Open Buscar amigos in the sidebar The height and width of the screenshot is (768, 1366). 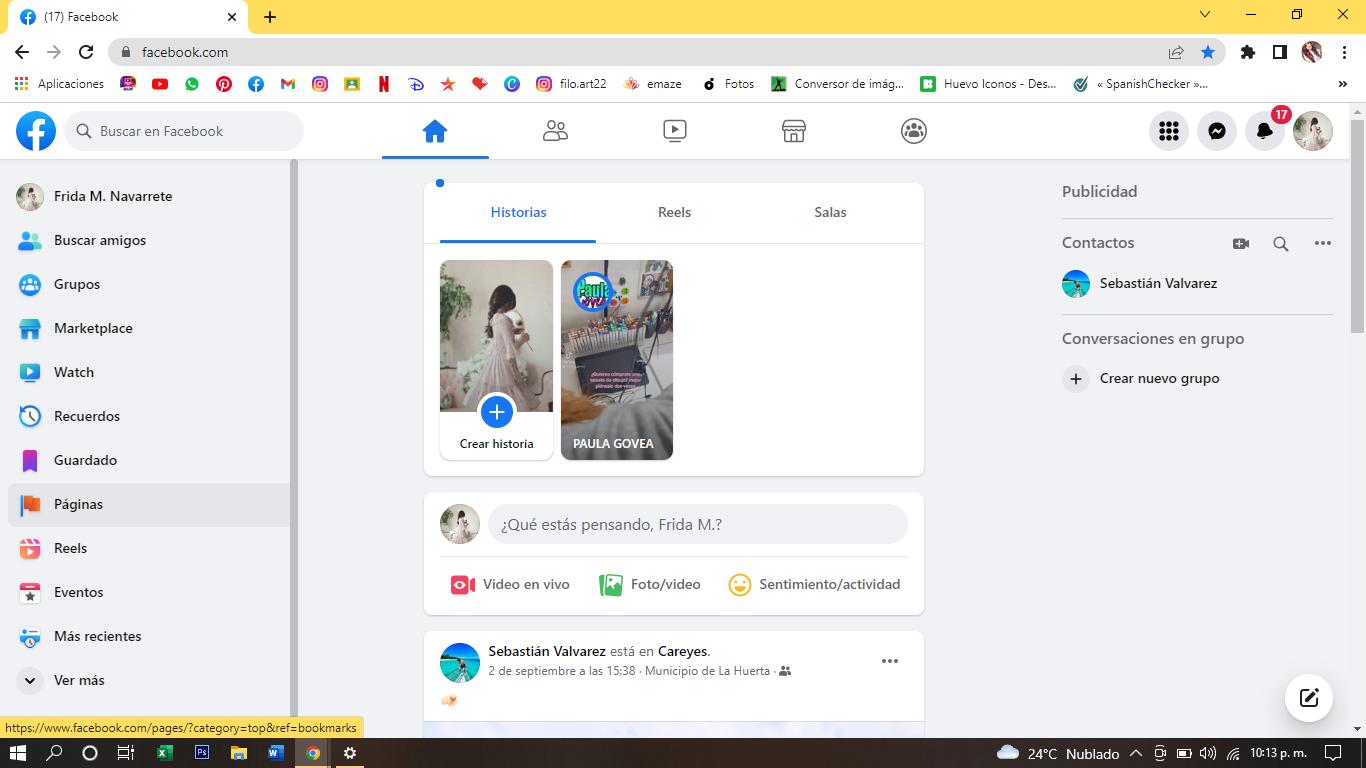click(x=148, y=240)
